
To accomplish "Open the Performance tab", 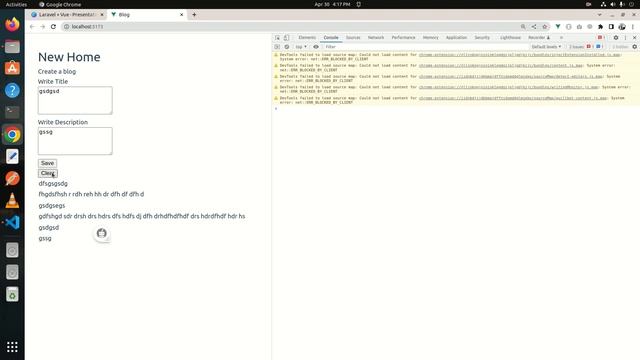I will (x=403, y=38).
